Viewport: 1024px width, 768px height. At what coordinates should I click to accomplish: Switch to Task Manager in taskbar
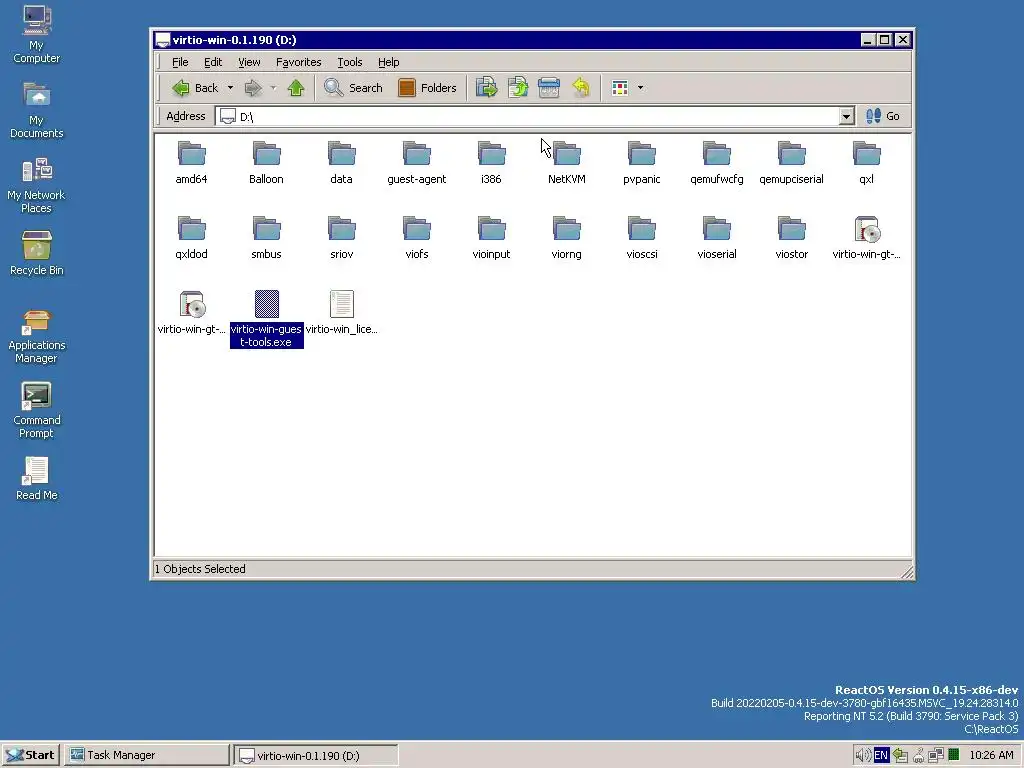pos(147,755)
